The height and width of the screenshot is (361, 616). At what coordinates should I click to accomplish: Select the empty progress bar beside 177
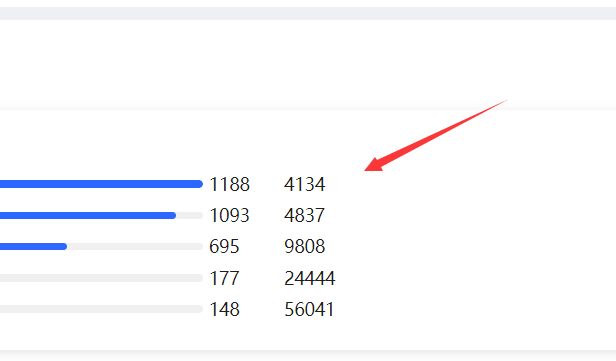coord(101,278)
